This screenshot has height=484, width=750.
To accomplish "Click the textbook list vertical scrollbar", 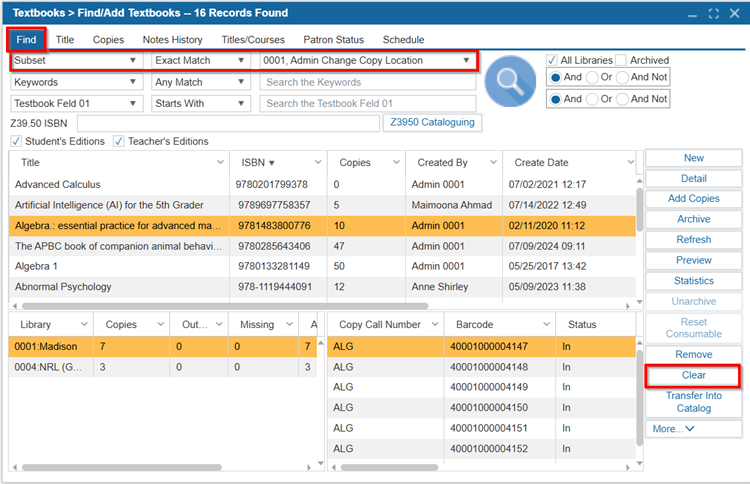I will click(x=640, y=209).
